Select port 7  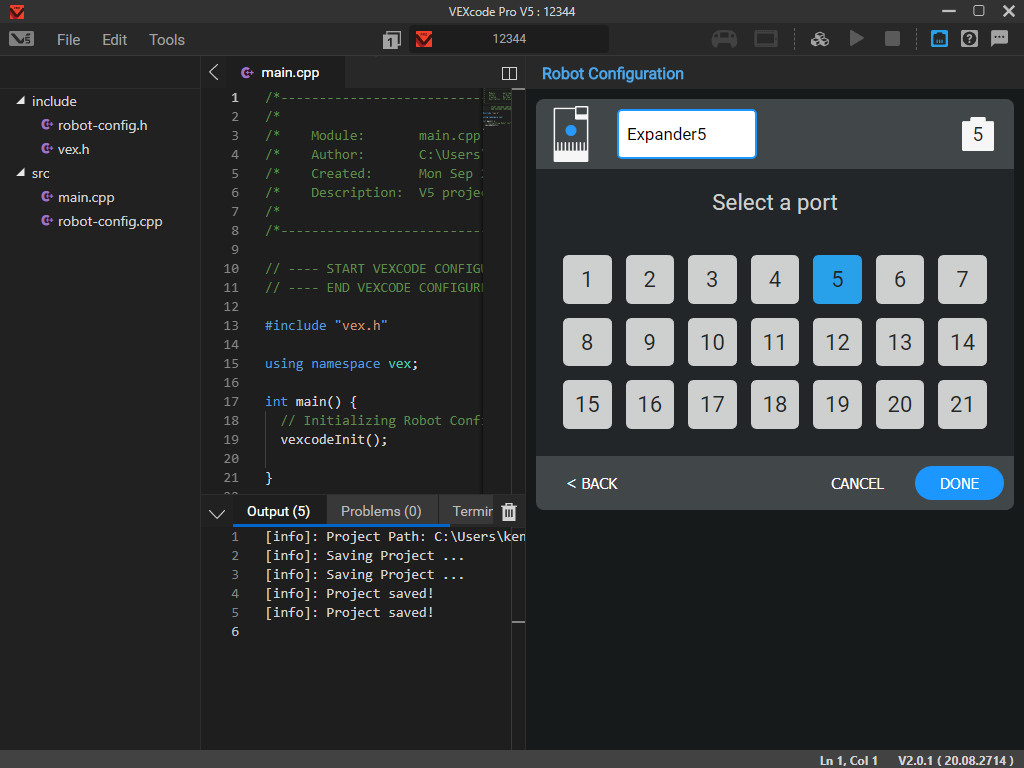pyautogui.click(x=962, y=280)
